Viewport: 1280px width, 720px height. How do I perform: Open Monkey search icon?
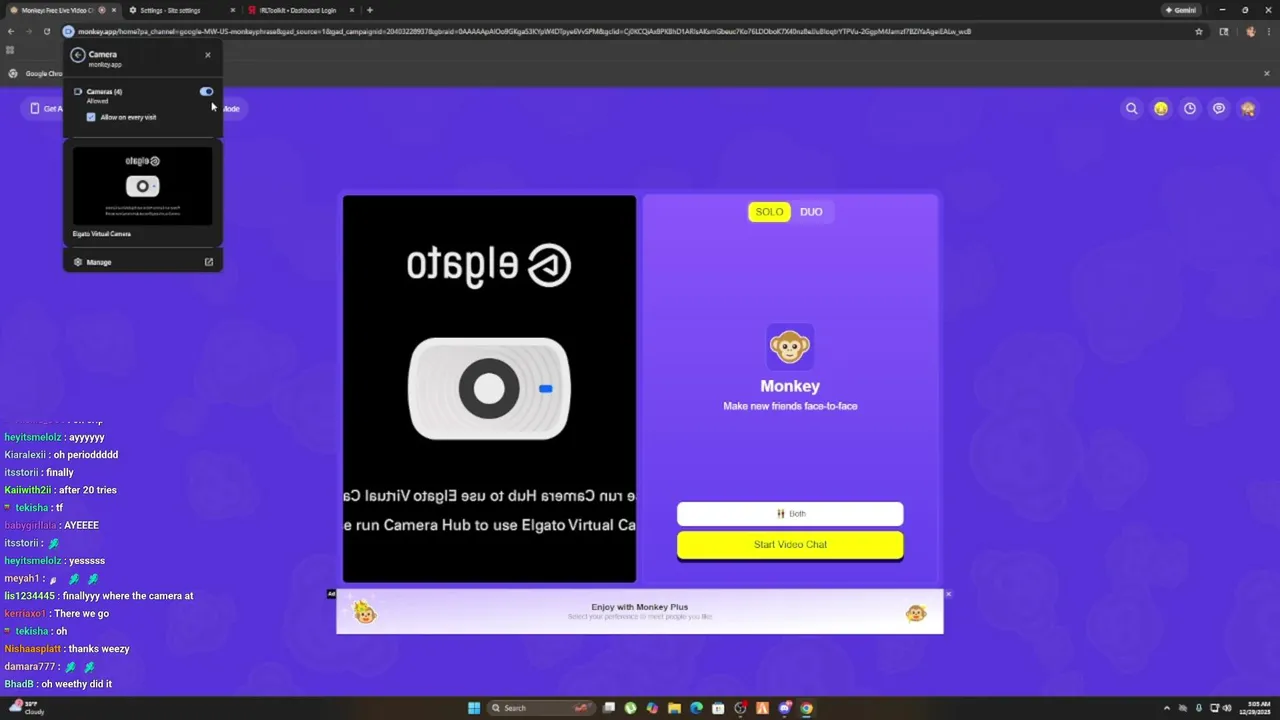pyautogui.click(x=1132, y=108)
